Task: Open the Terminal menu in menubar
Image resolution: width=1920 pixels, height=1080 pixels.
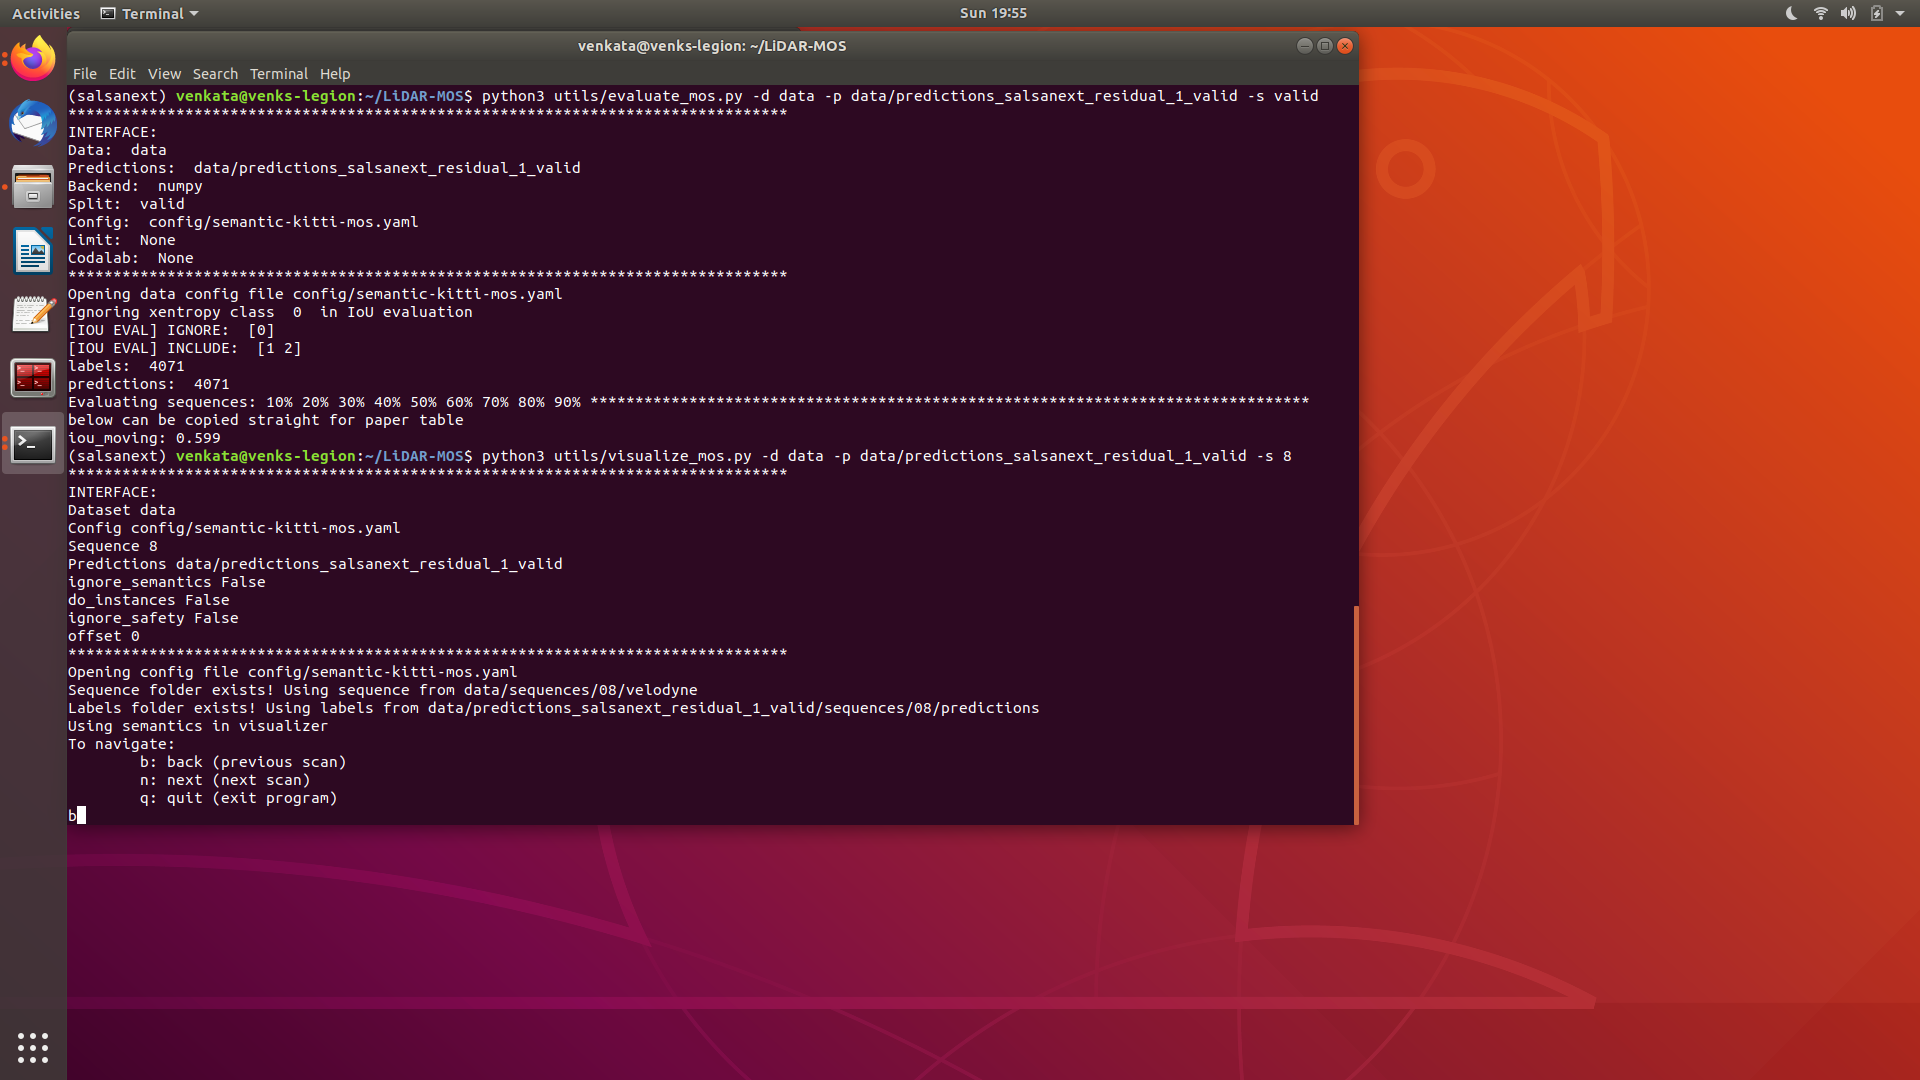Action: point(278,74)
